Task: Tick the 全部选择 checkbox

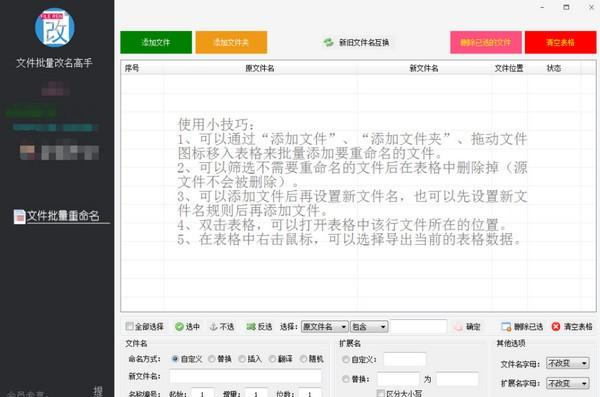Action: [129, 326]
